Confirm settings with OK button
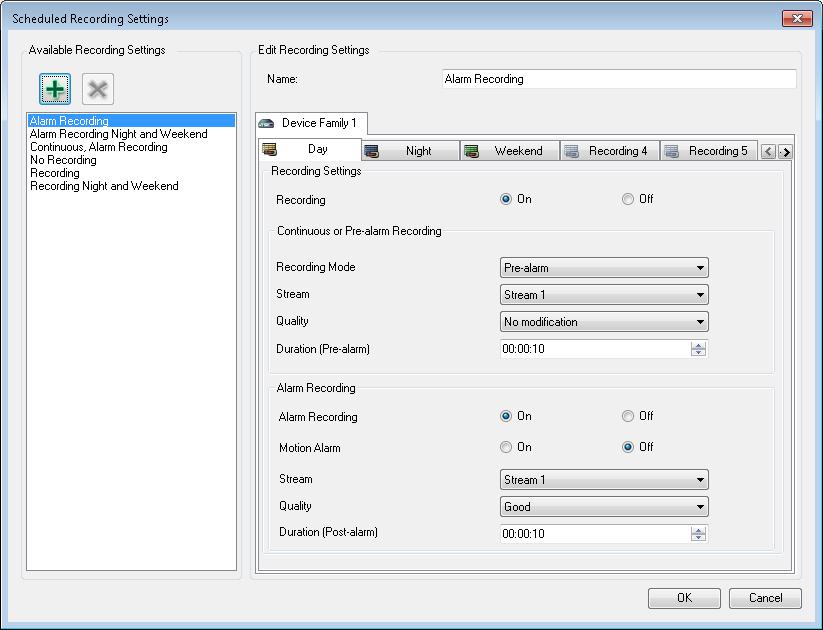Image resolution: width=823 pixels, height=630 pixels. pyautogui.click(x=684, y=598)
